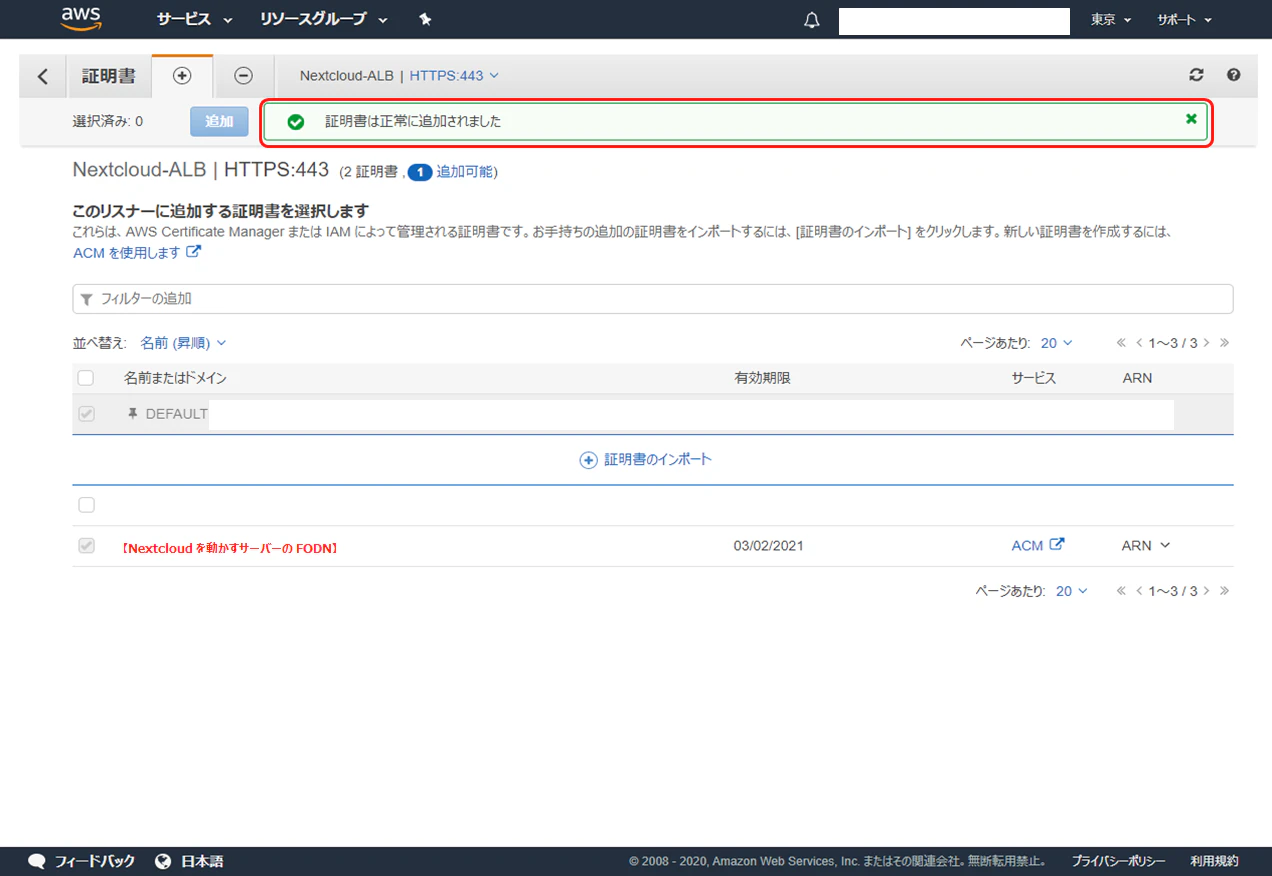Toggle the select-all checkbox in the table header
Image resolution: width=1272 pixels, height=876 pixels.
click(x=86, y=378)
